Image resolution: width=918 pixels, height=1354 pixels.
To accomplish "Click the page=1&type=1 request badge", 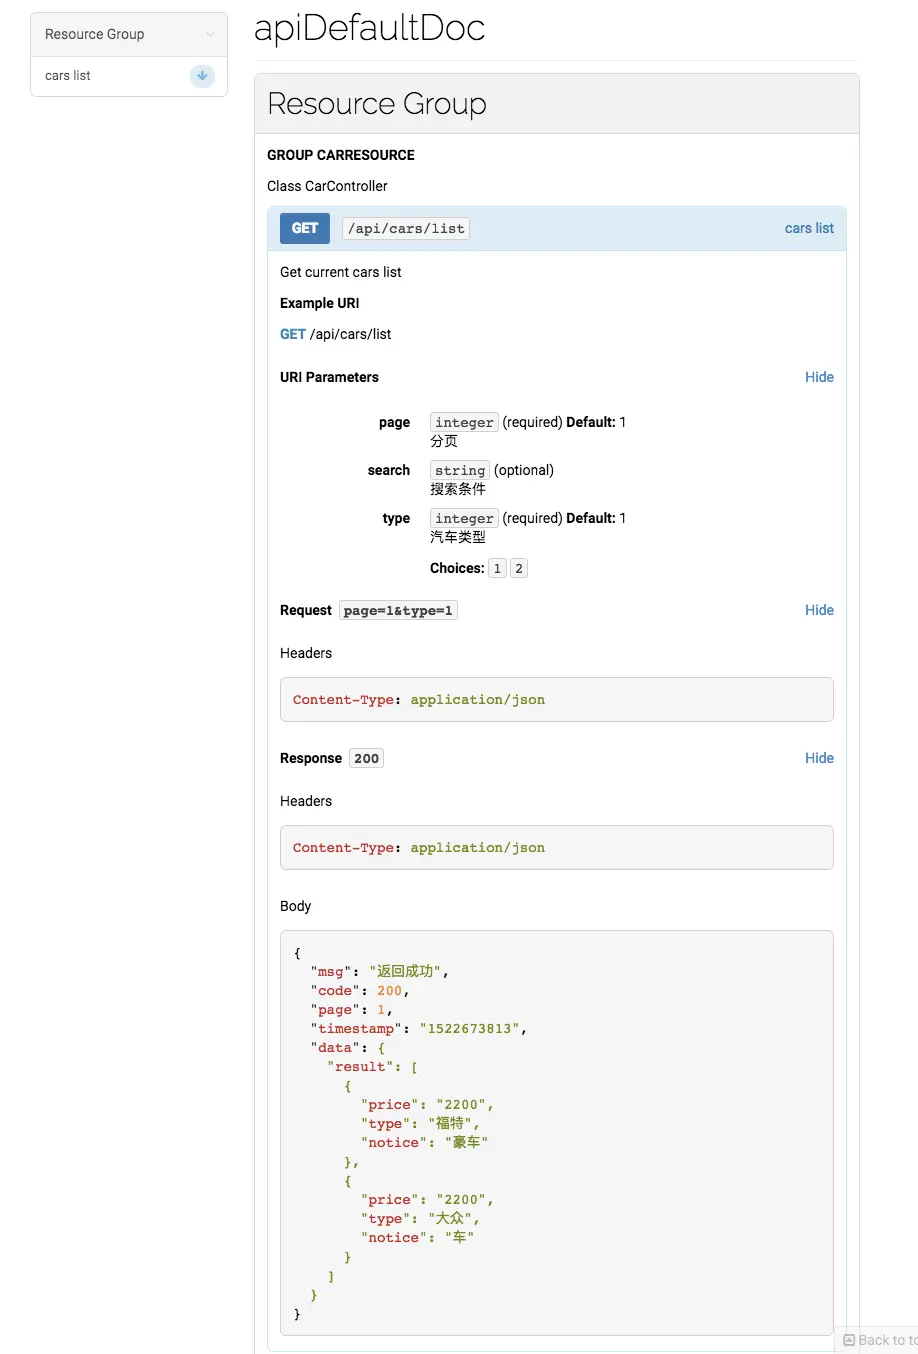I will pyautogui.click(x=398, y=610).
